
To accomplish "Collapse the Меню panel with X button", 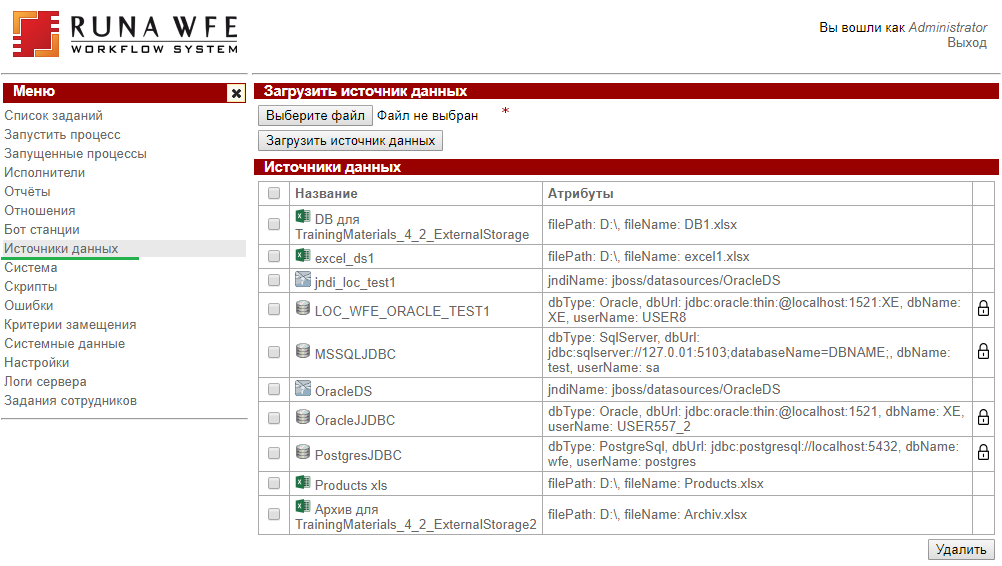I will click(x=236, y=93).
